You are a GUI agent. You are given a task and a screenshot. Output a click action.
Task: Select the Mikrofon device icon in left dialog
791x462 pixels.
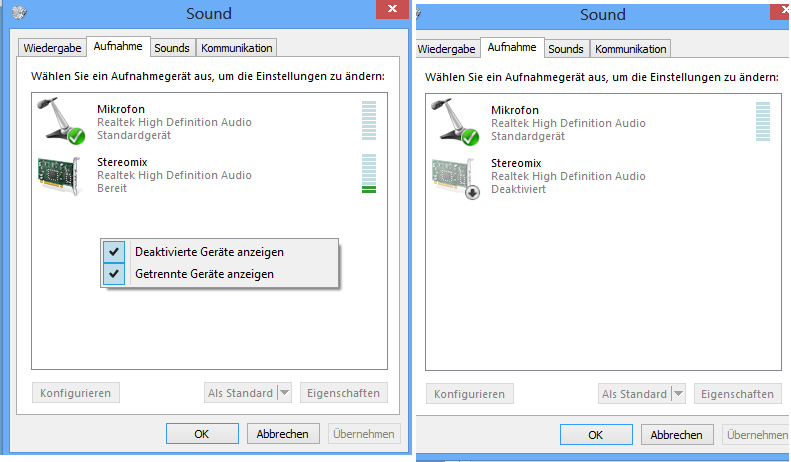point(62,121)
